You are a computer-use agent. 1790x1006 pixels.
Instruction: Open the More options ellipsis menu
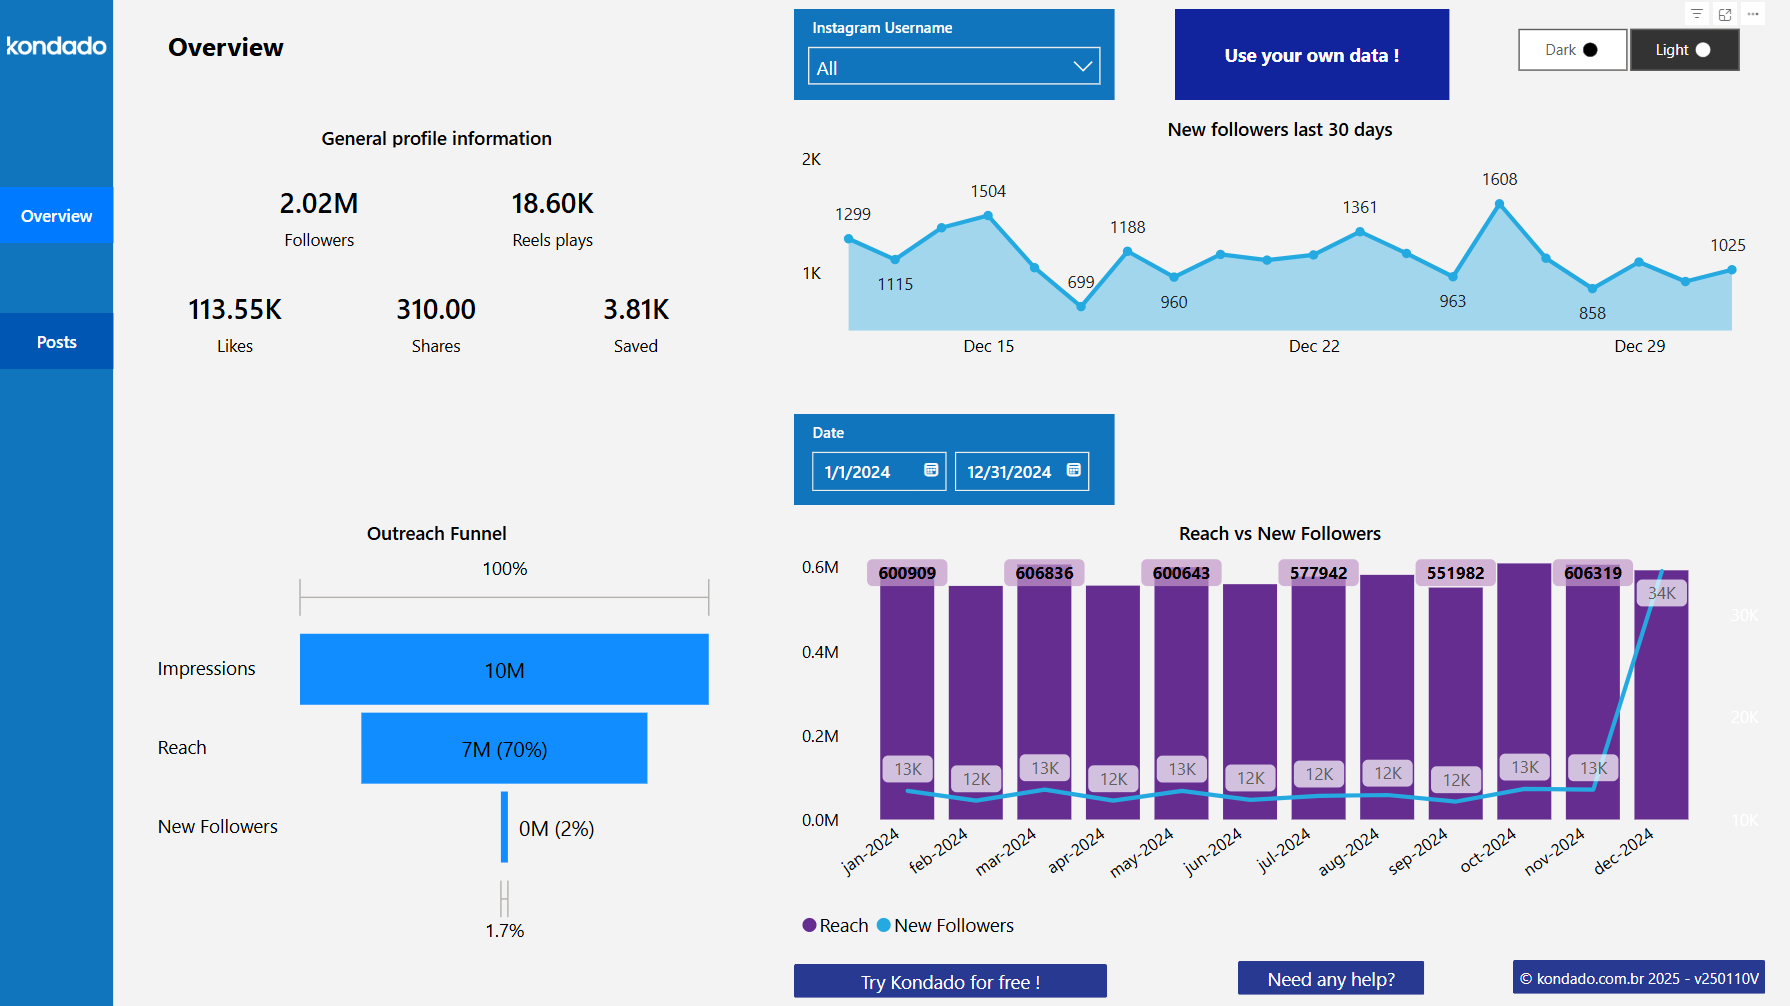pyautogui.click(x=1753, y=14)
